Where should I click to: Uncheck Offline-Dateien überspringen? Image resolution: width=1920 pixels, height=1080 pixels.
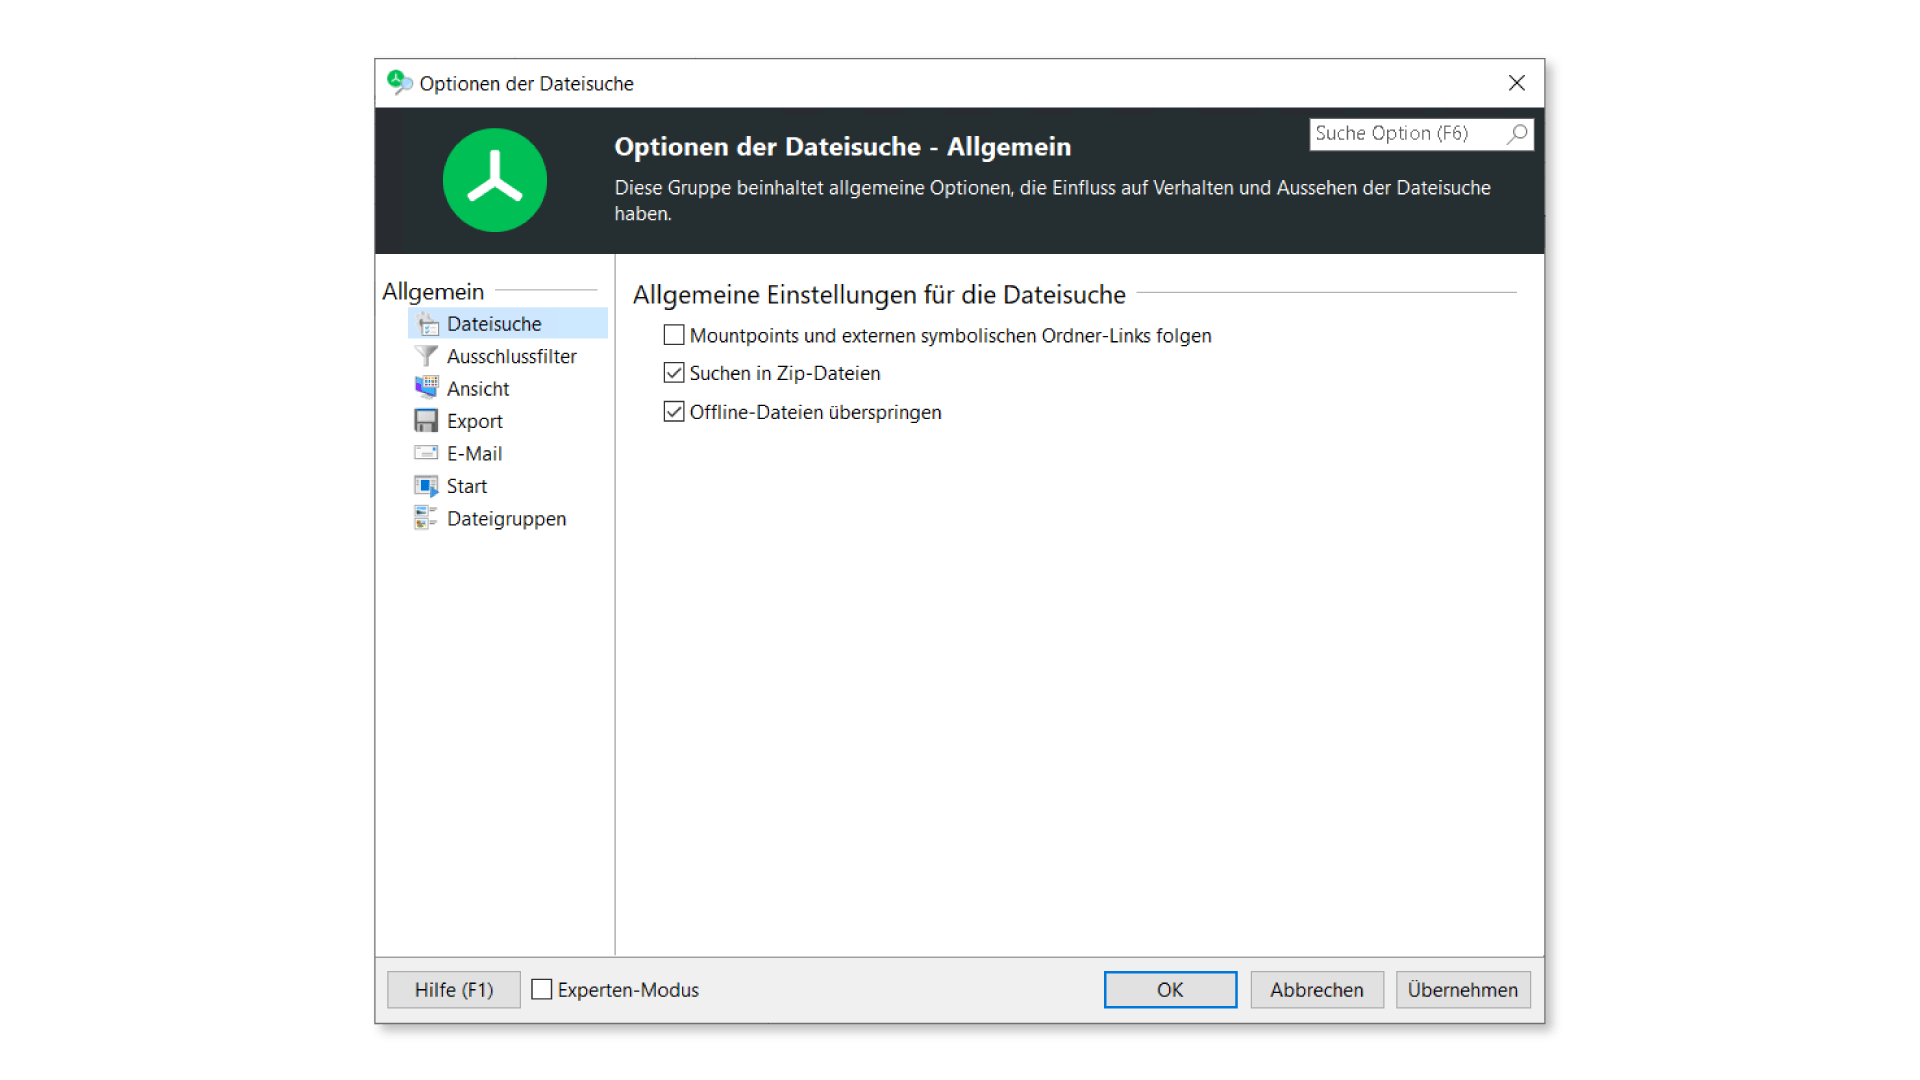(674, 412)
